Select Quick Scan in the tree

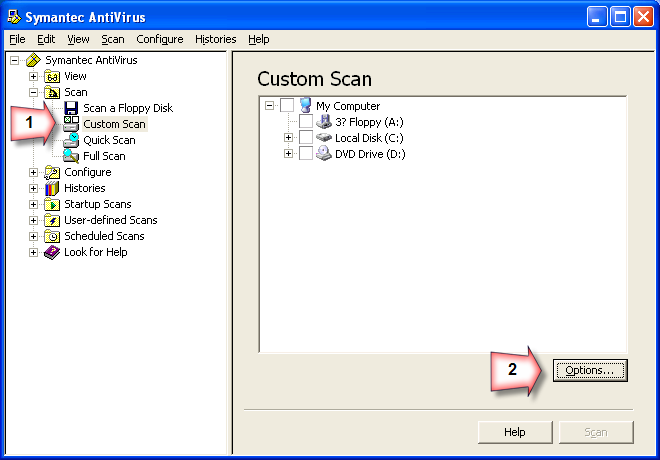point(109,140)
